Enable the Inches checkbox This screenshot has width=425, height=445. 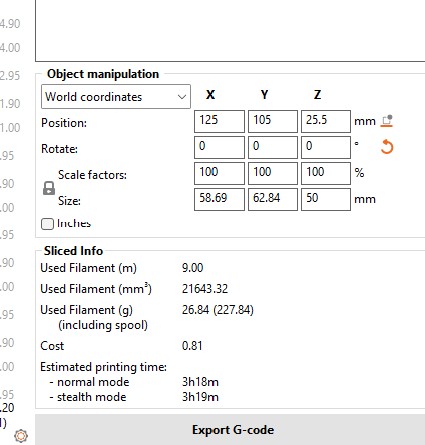(x=47, y=224)
